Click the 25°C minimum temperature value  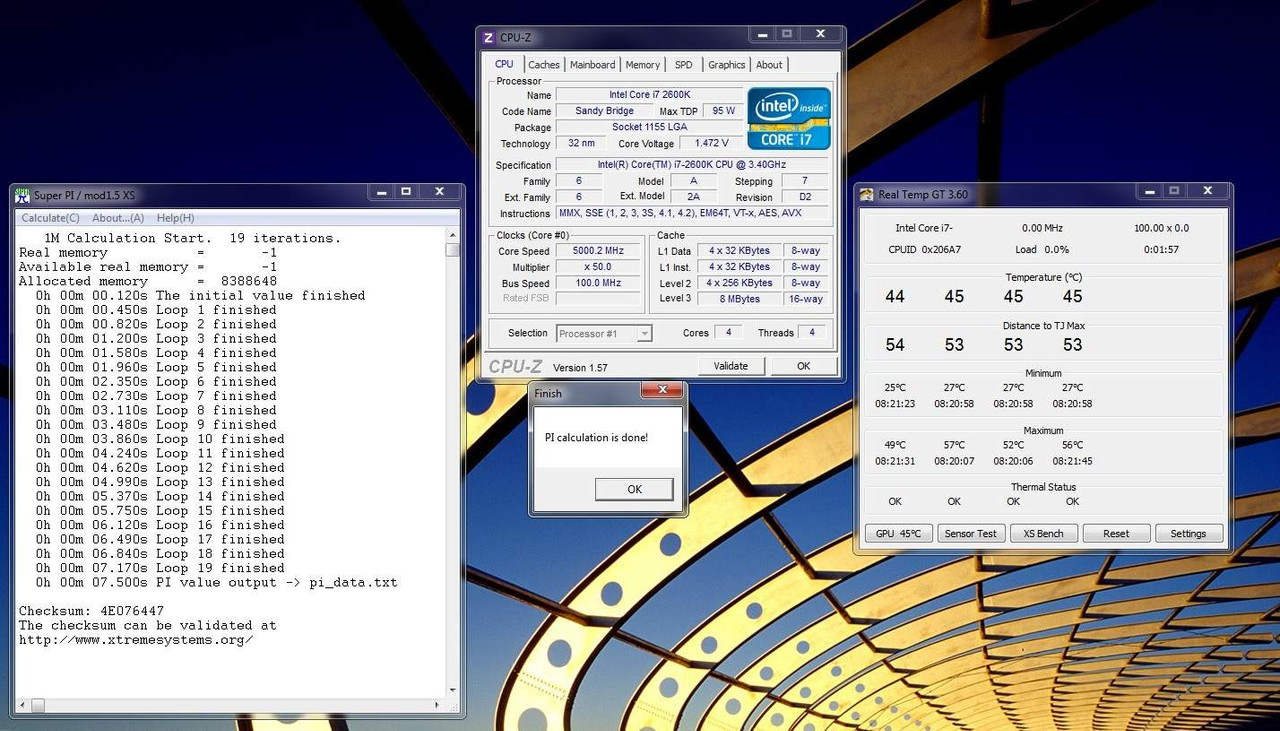(895, 388)
